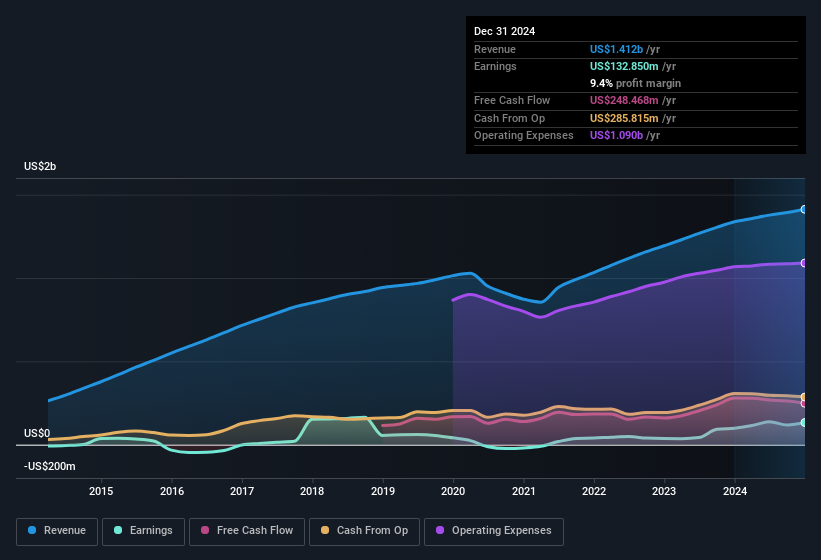
Task: Click the -US$200m y-axis label
Action: [x=50, y=466]
